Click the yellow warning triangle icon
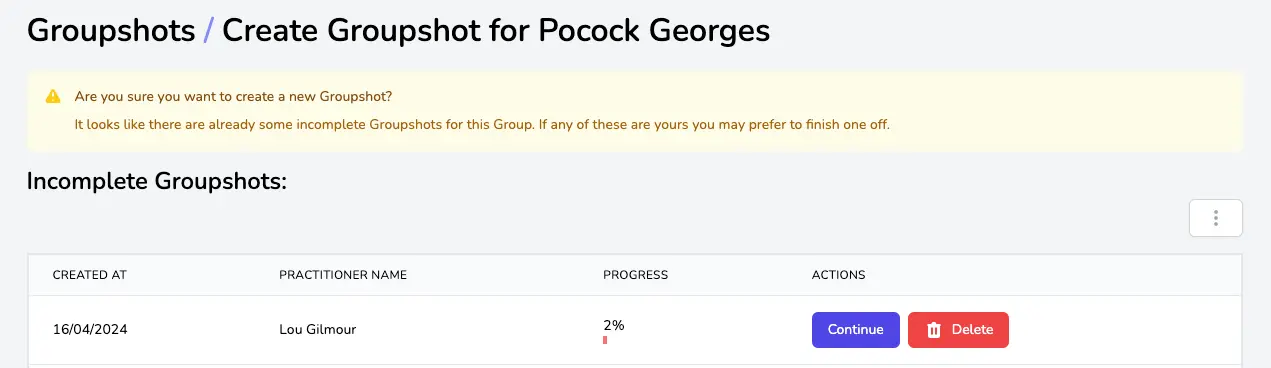 pos(53,97)
